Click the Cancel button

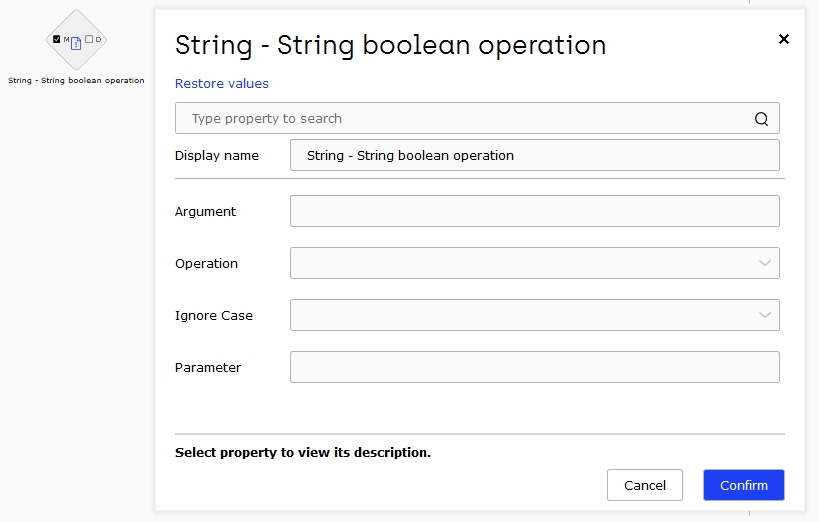pos(645,485)
